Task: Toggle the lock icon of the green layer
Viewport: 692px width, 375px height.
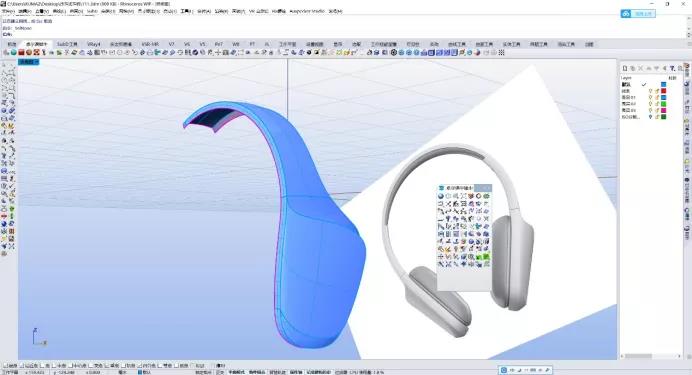Action: click(657, 104)
